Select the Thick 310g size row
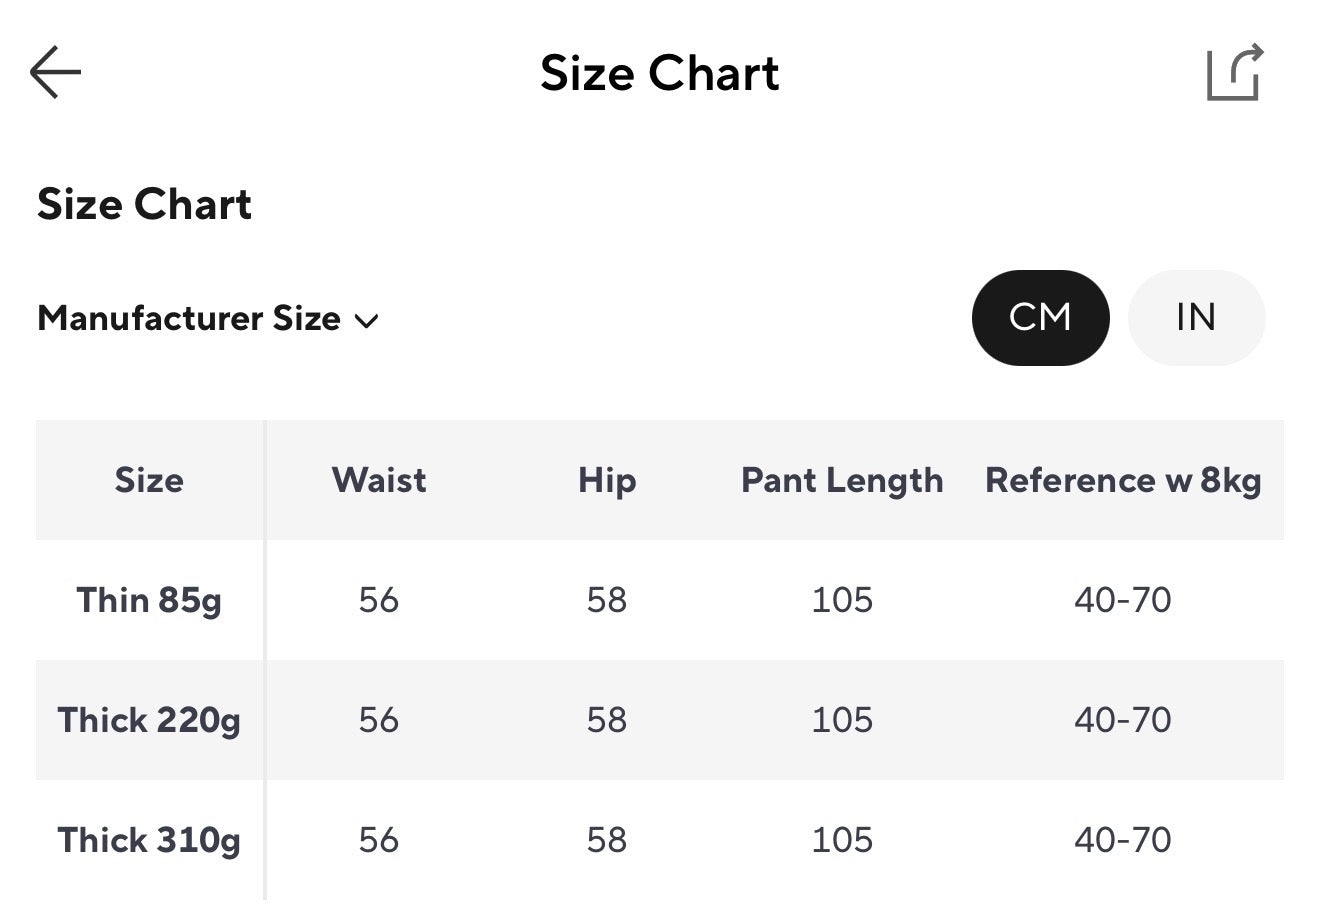The image size is (1320, 917). [148, 840]
